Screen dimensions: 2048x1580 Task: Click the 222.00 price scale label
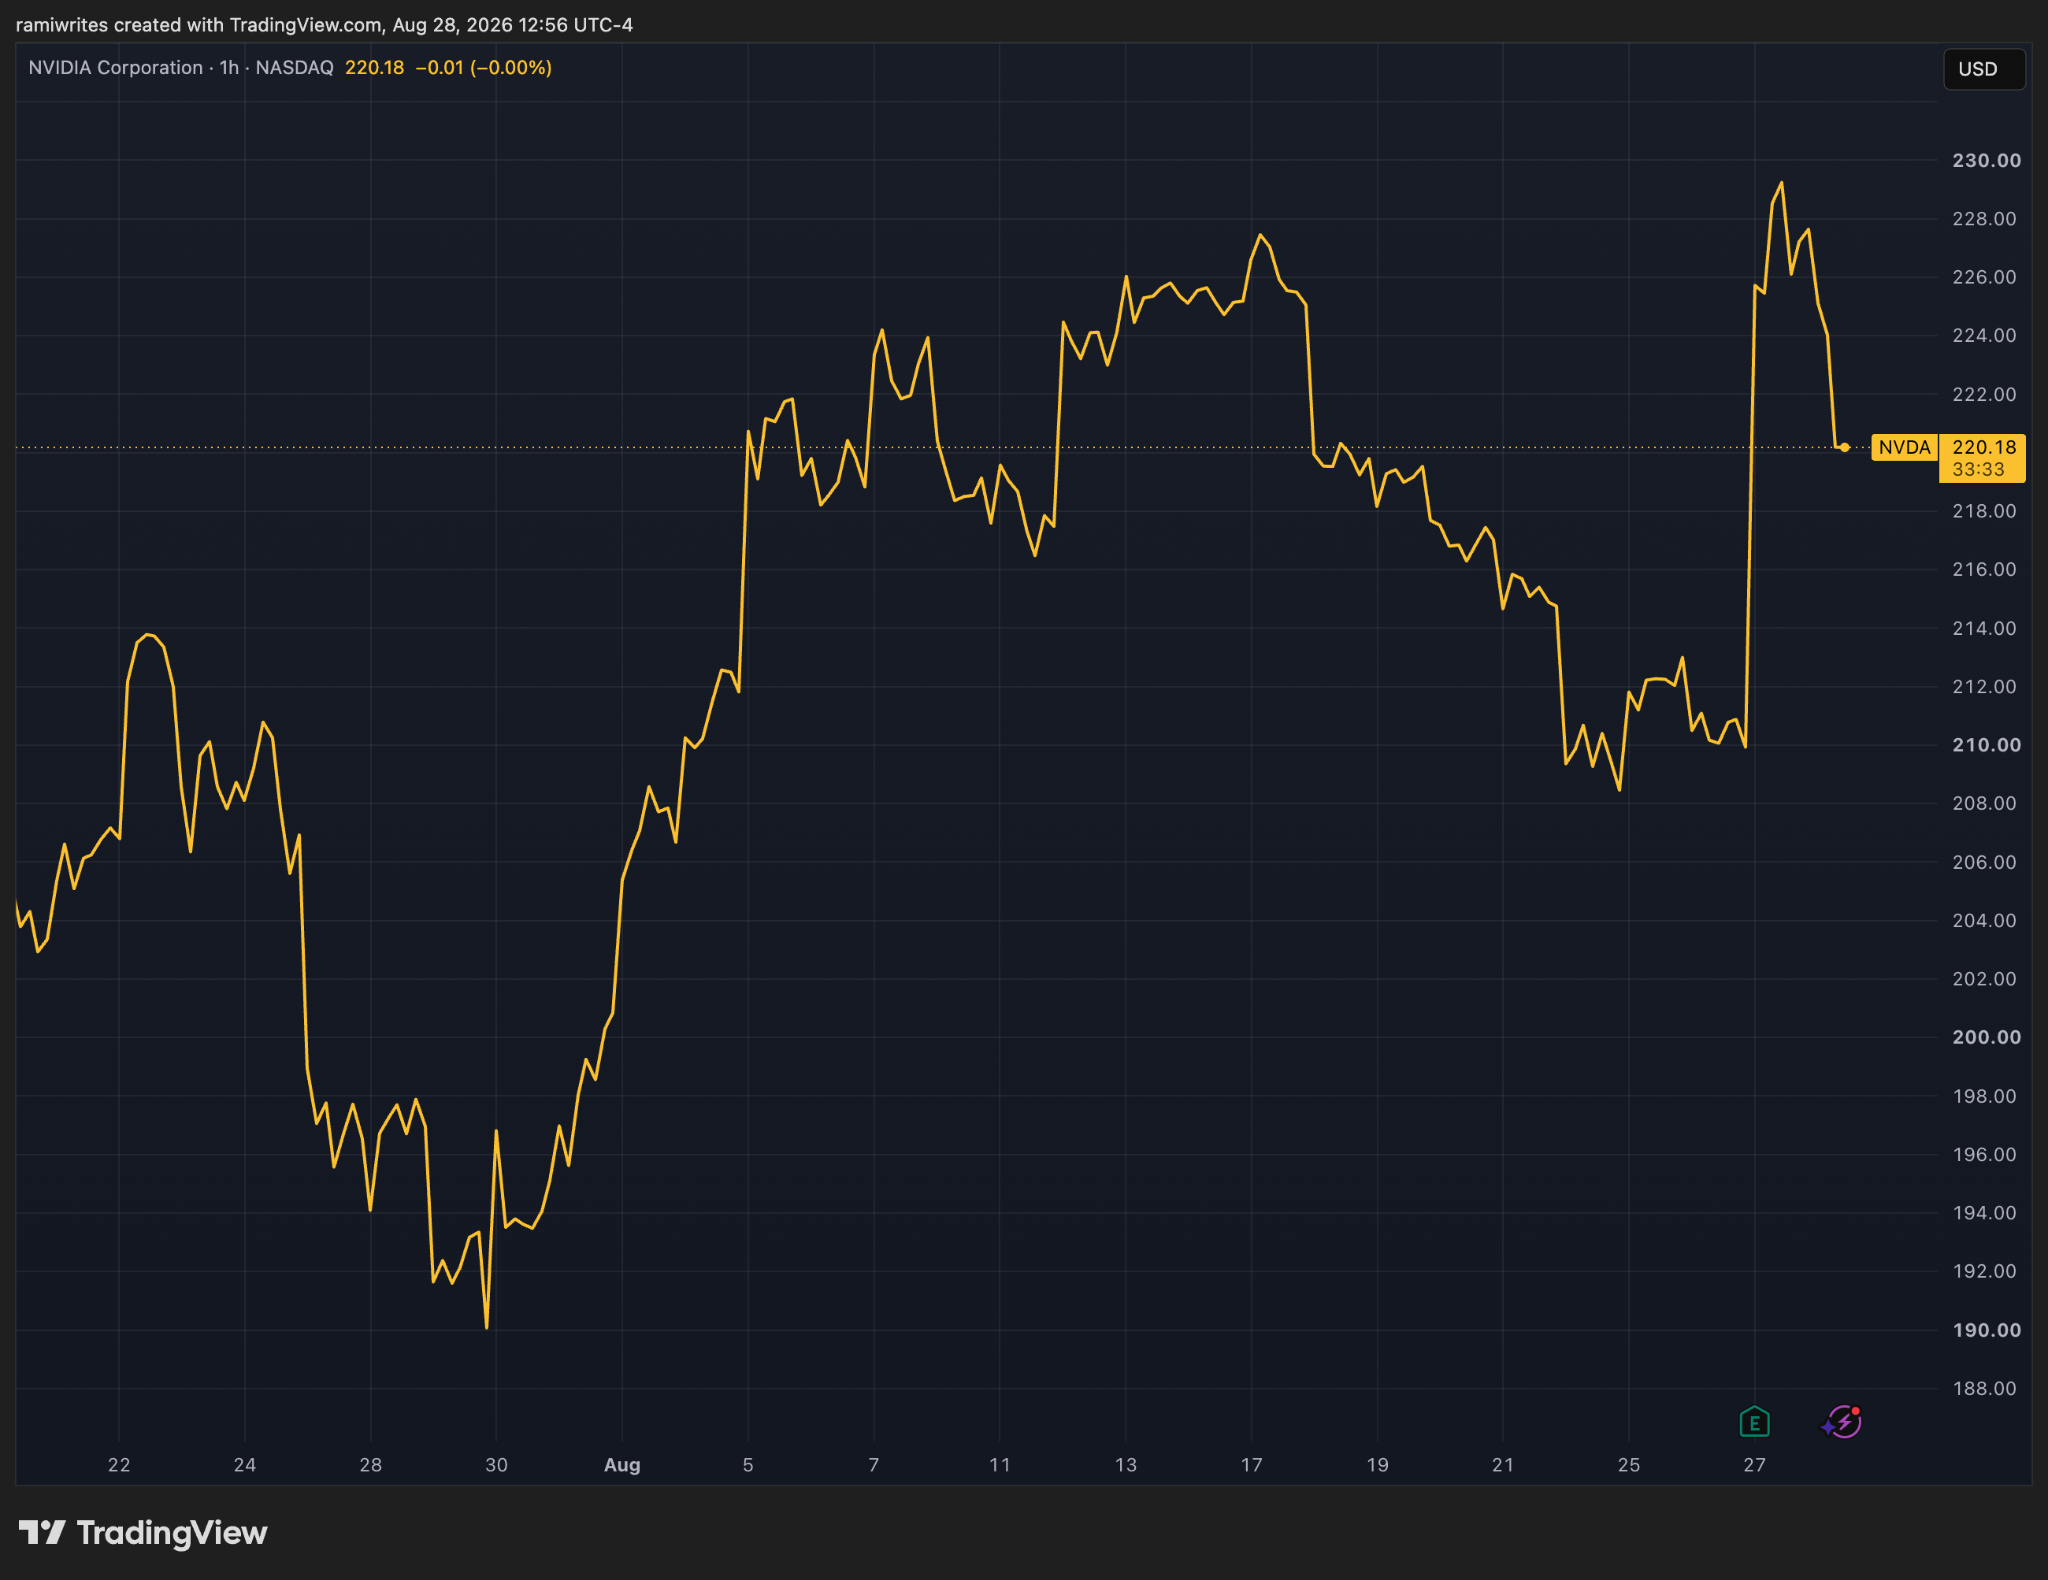click(x=1984, y=394)
